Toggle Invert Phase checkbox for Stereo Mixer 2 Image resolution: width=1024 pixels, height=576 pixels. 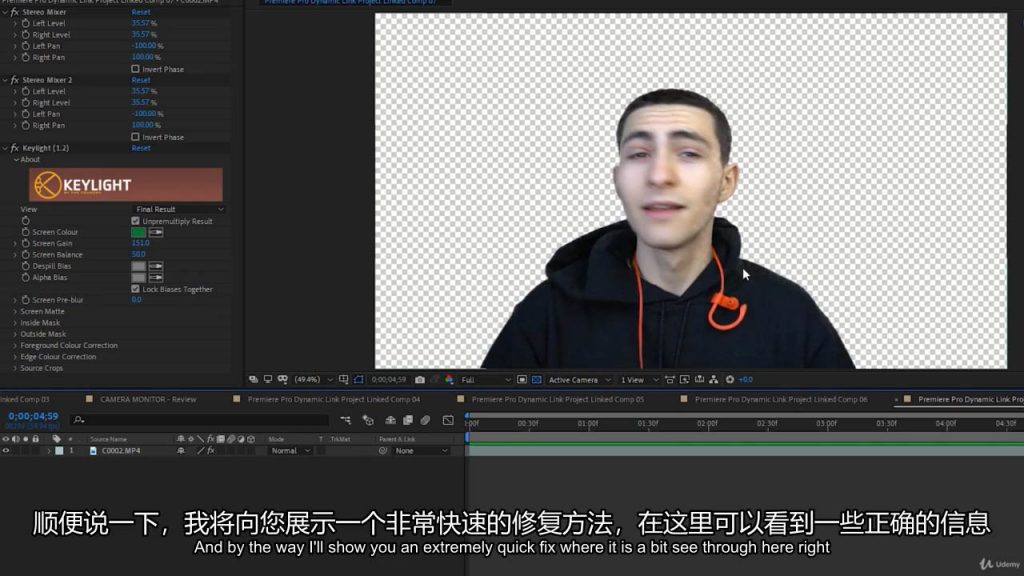point(135,137)
